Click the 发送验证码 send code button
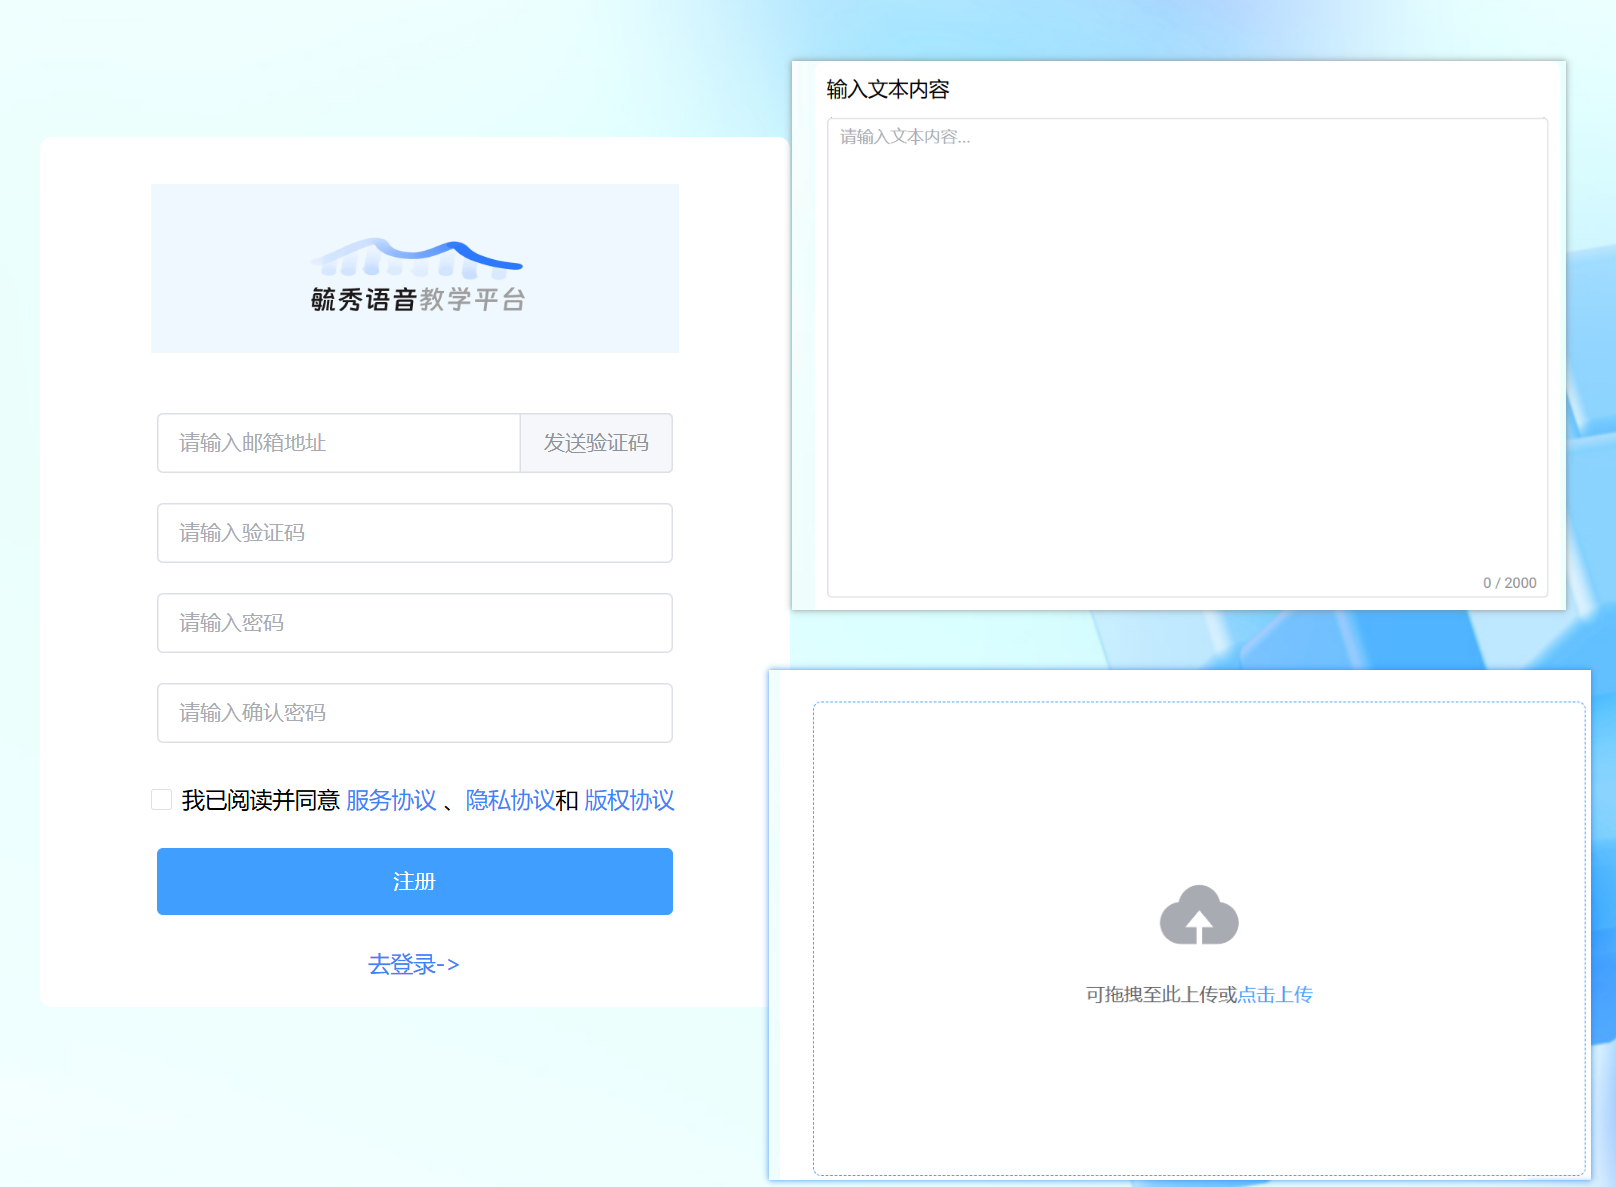The height and width of the screenshot is (1187, 1616). (595, 443)
